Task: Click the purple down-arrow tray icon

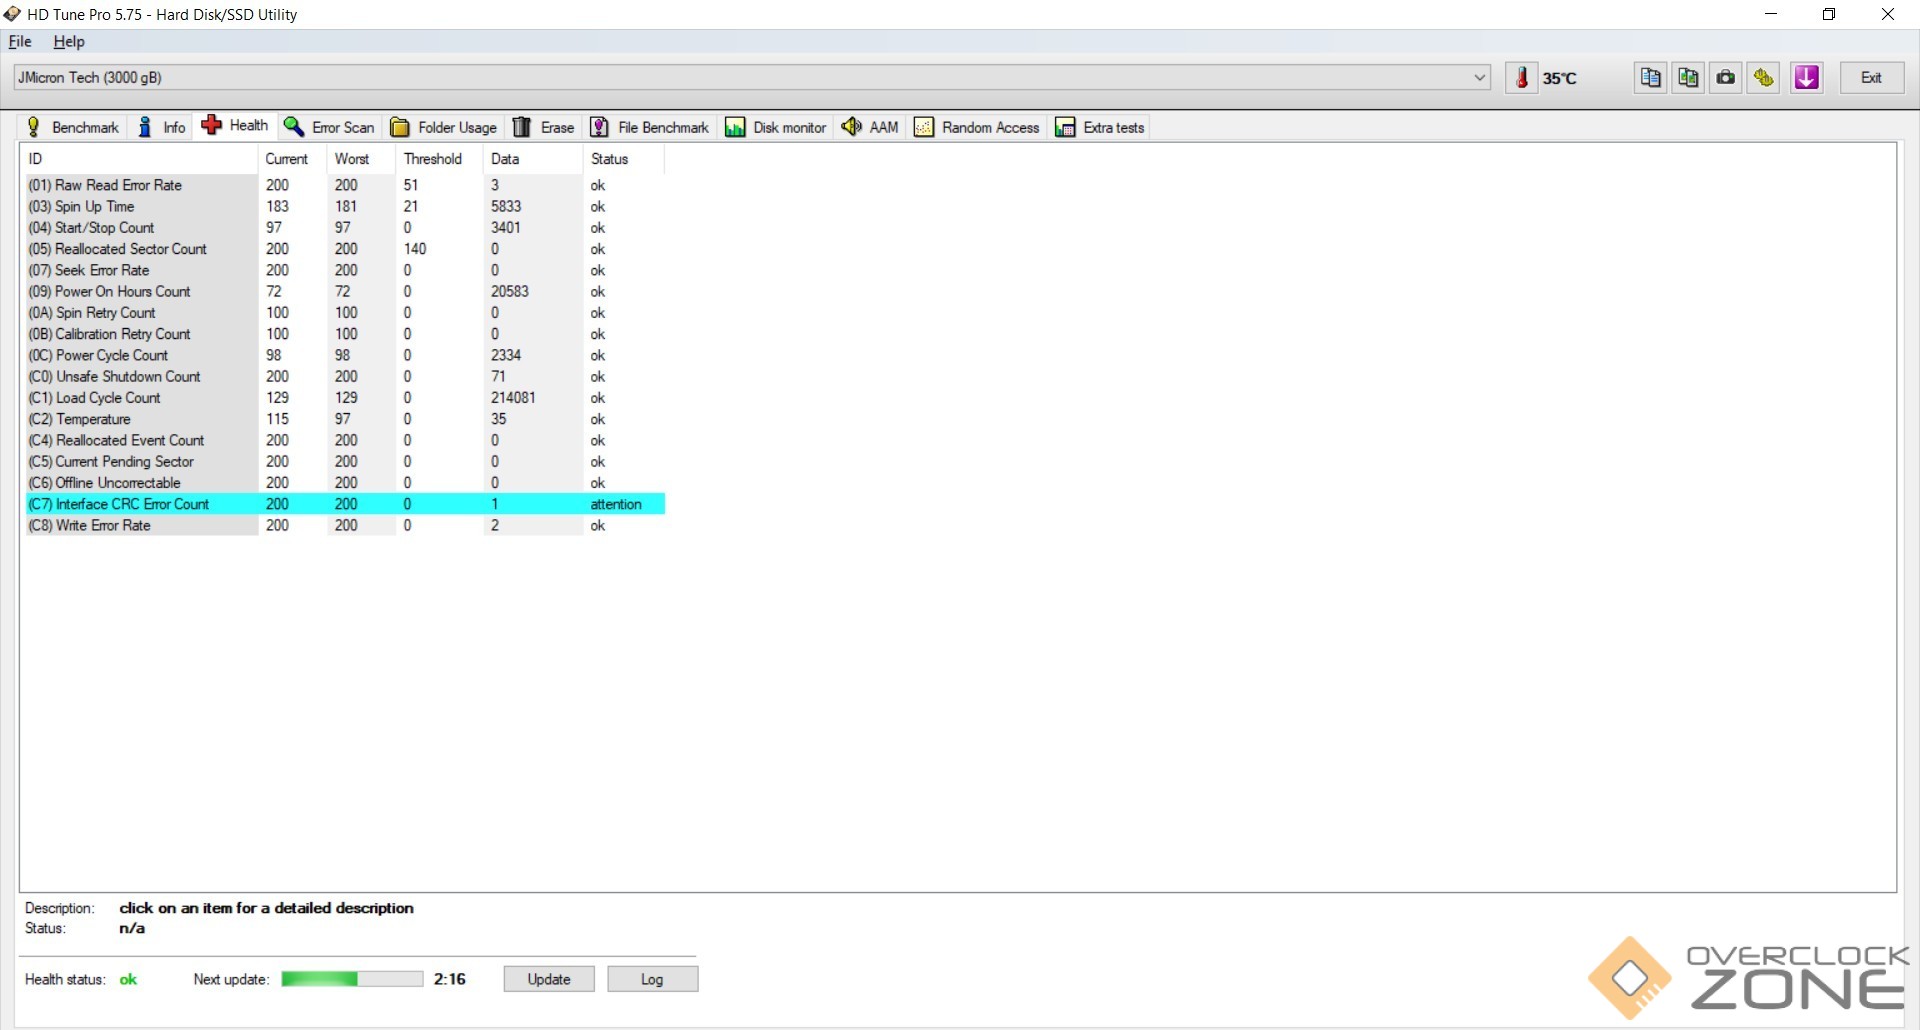Action: tap(1806, 78)
